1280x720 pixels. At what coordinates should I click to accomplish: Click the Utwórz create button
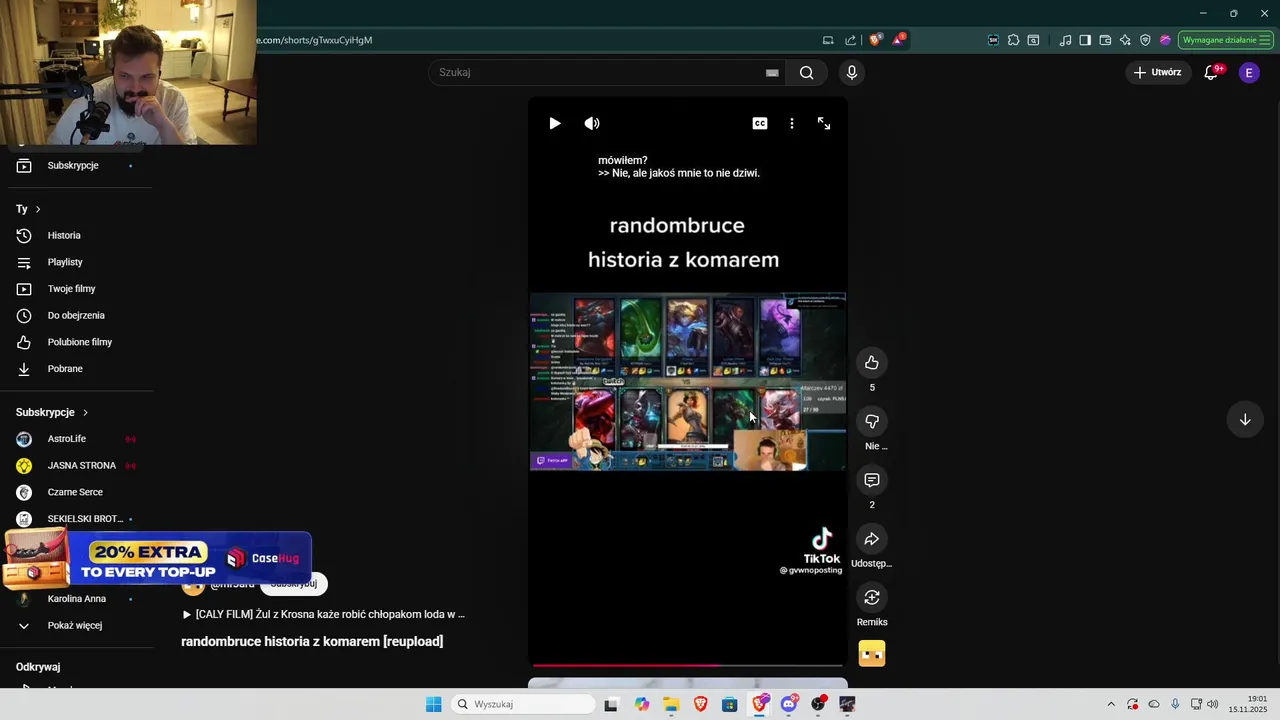pos(1157,72)
